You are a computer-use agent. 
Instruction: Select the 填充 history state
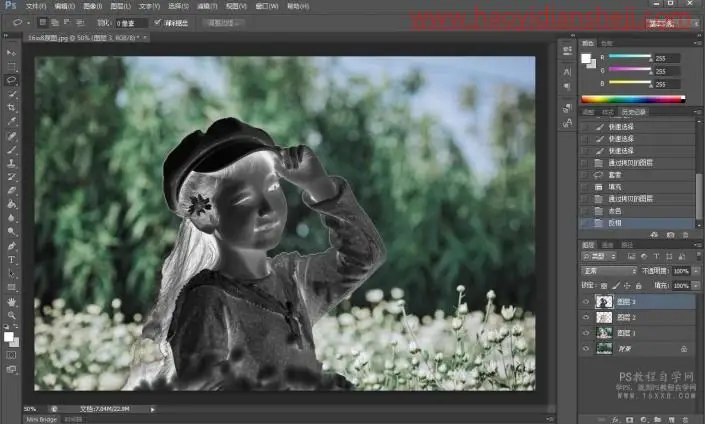click(638, 187)
